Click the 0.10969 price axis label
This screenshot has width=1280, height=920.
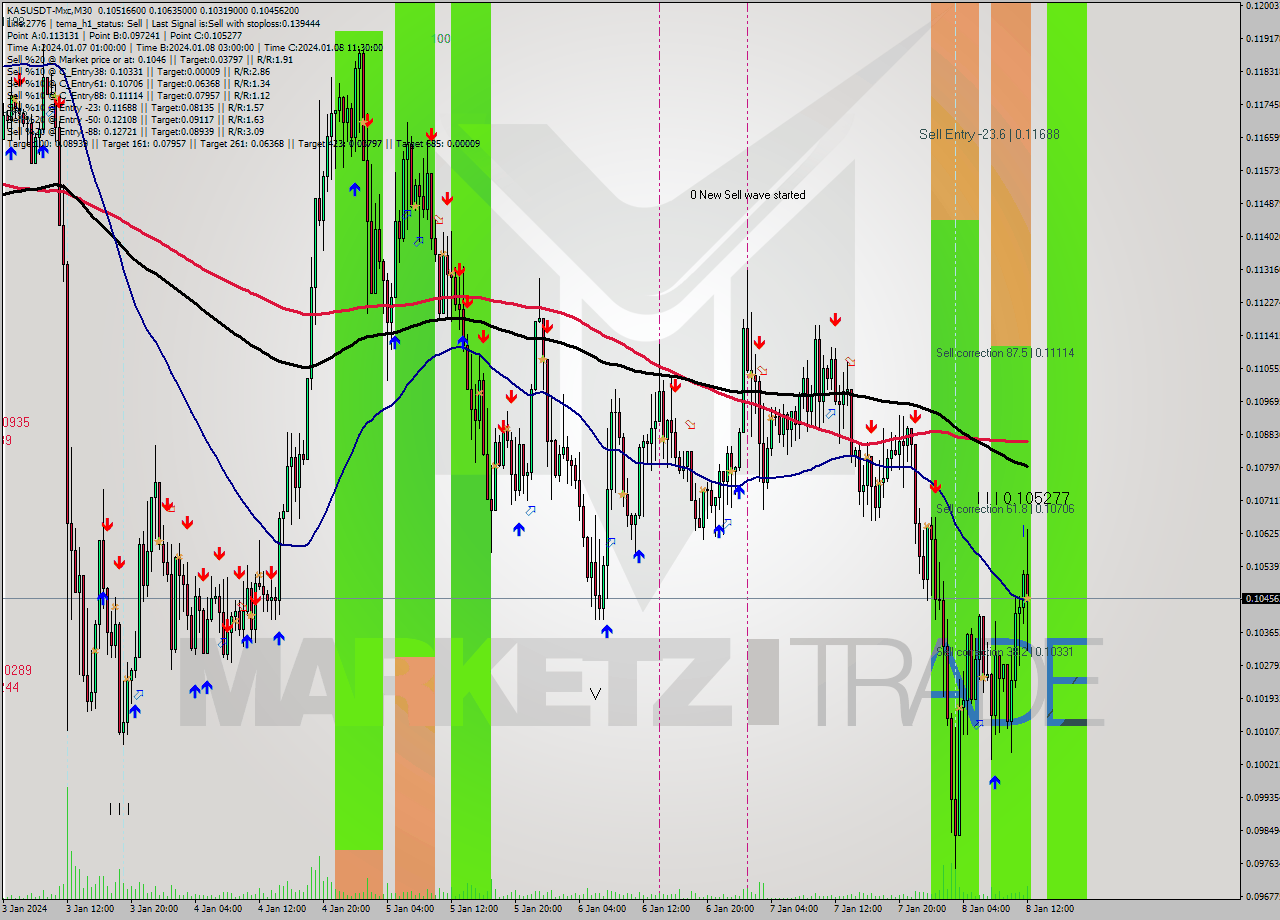[1262, 402]
